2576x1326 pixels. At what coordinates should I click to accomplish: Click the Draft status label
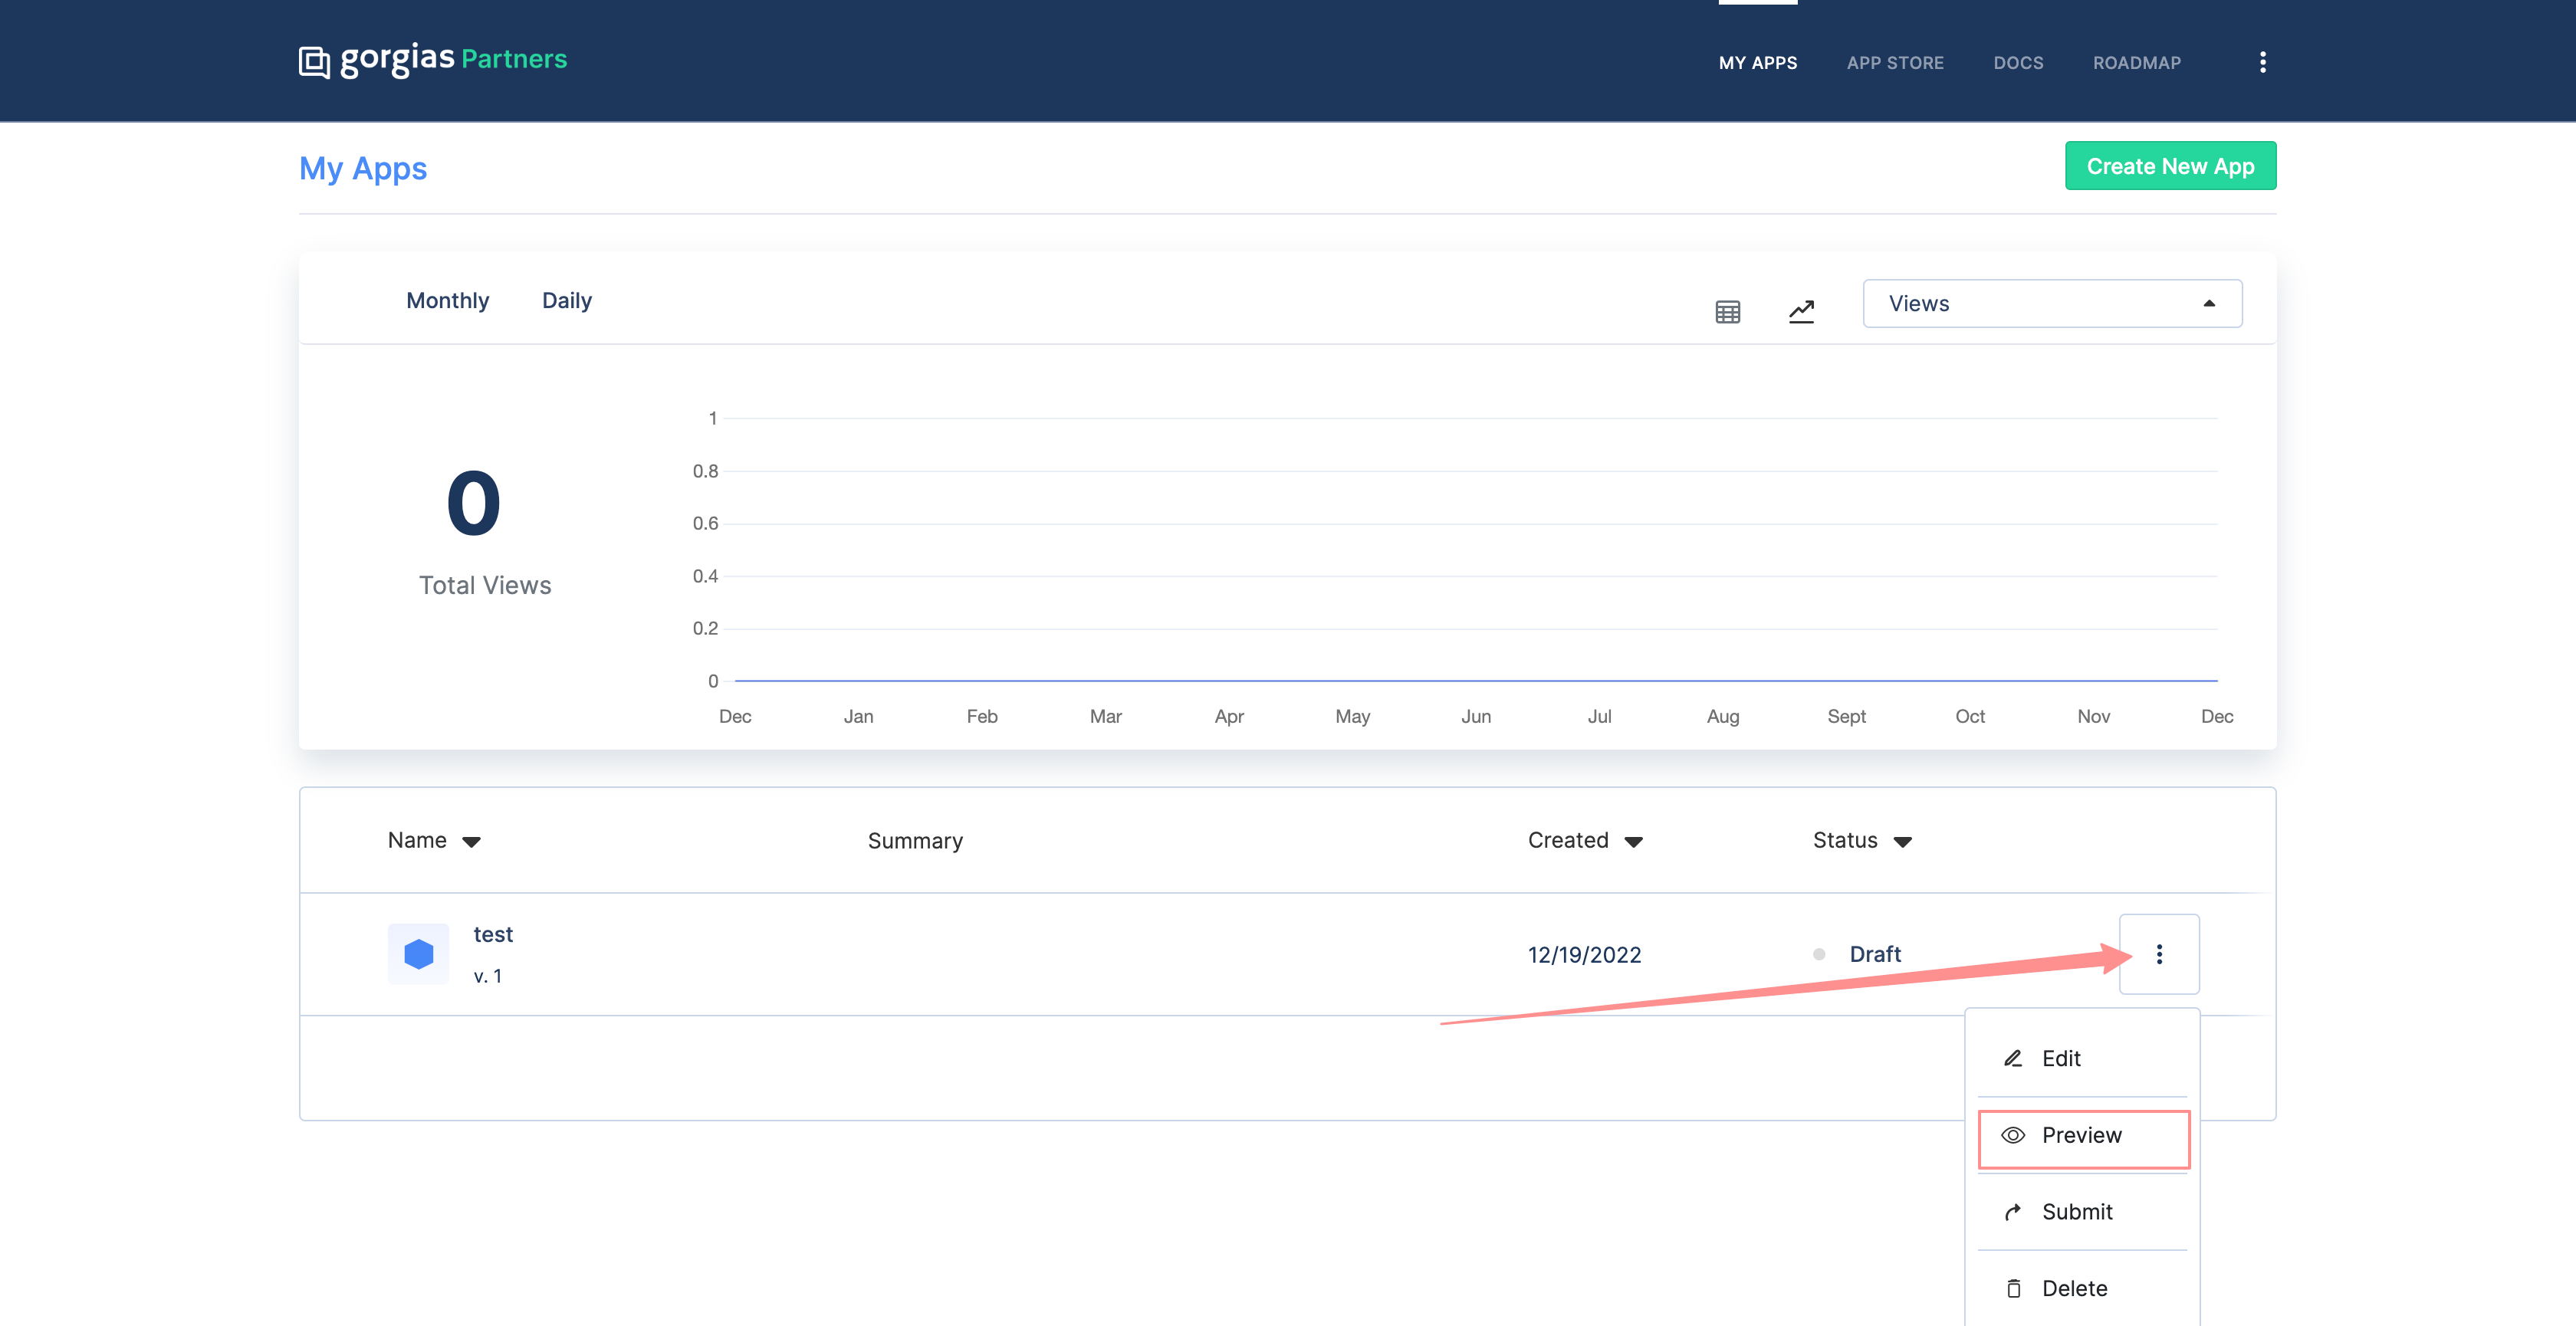(1875, 955)
